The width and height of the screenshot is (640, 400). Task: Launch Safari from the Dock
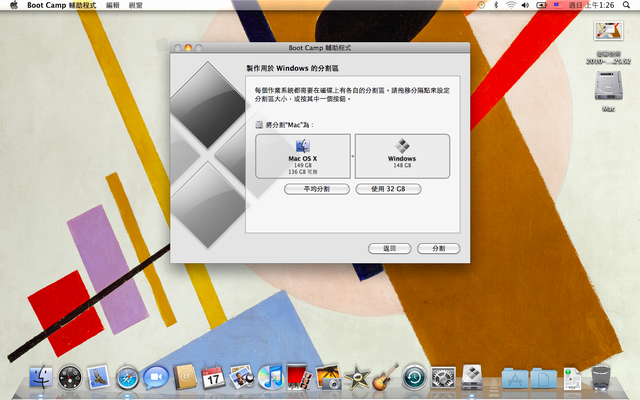coord(127,378)
